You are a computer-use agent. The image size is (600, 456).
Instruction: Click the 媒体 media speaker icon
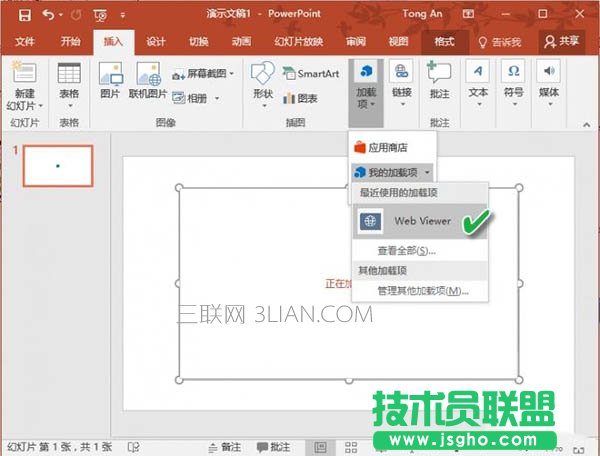point(549,71)
